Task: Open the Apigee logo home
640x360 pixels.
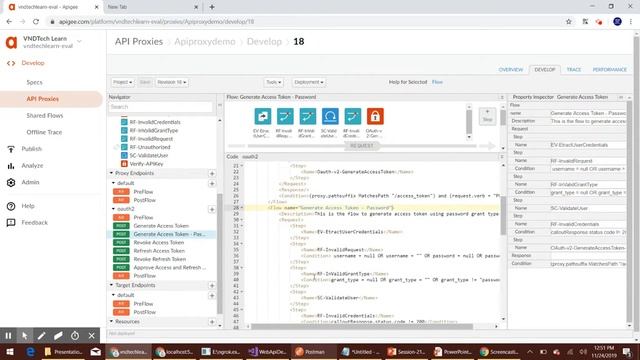Action: coord(11,42)
